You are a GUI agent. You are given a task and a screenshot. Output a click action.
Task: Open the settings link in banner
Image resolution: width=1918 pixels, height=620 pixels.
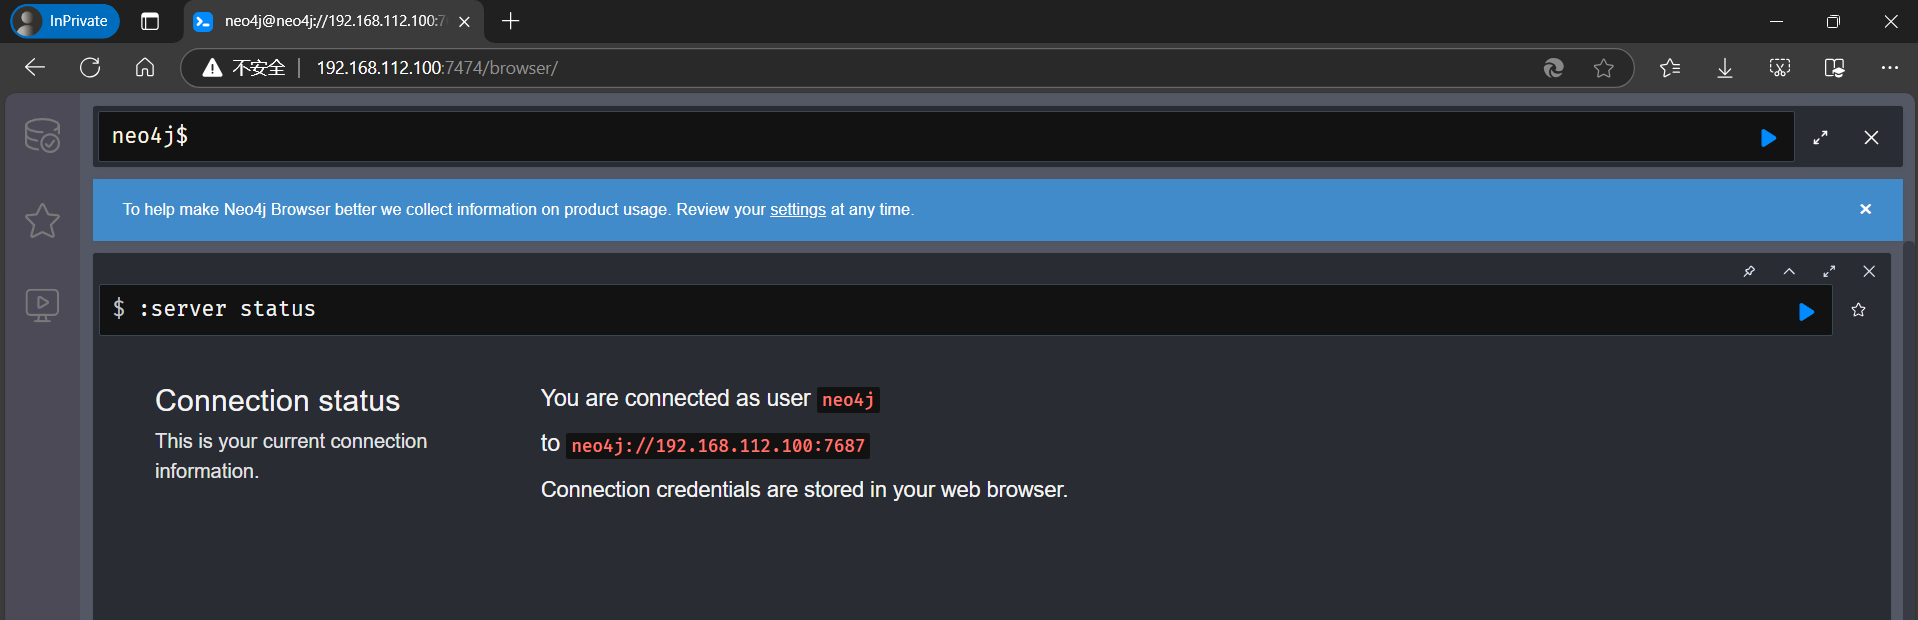tap(797, 210)
